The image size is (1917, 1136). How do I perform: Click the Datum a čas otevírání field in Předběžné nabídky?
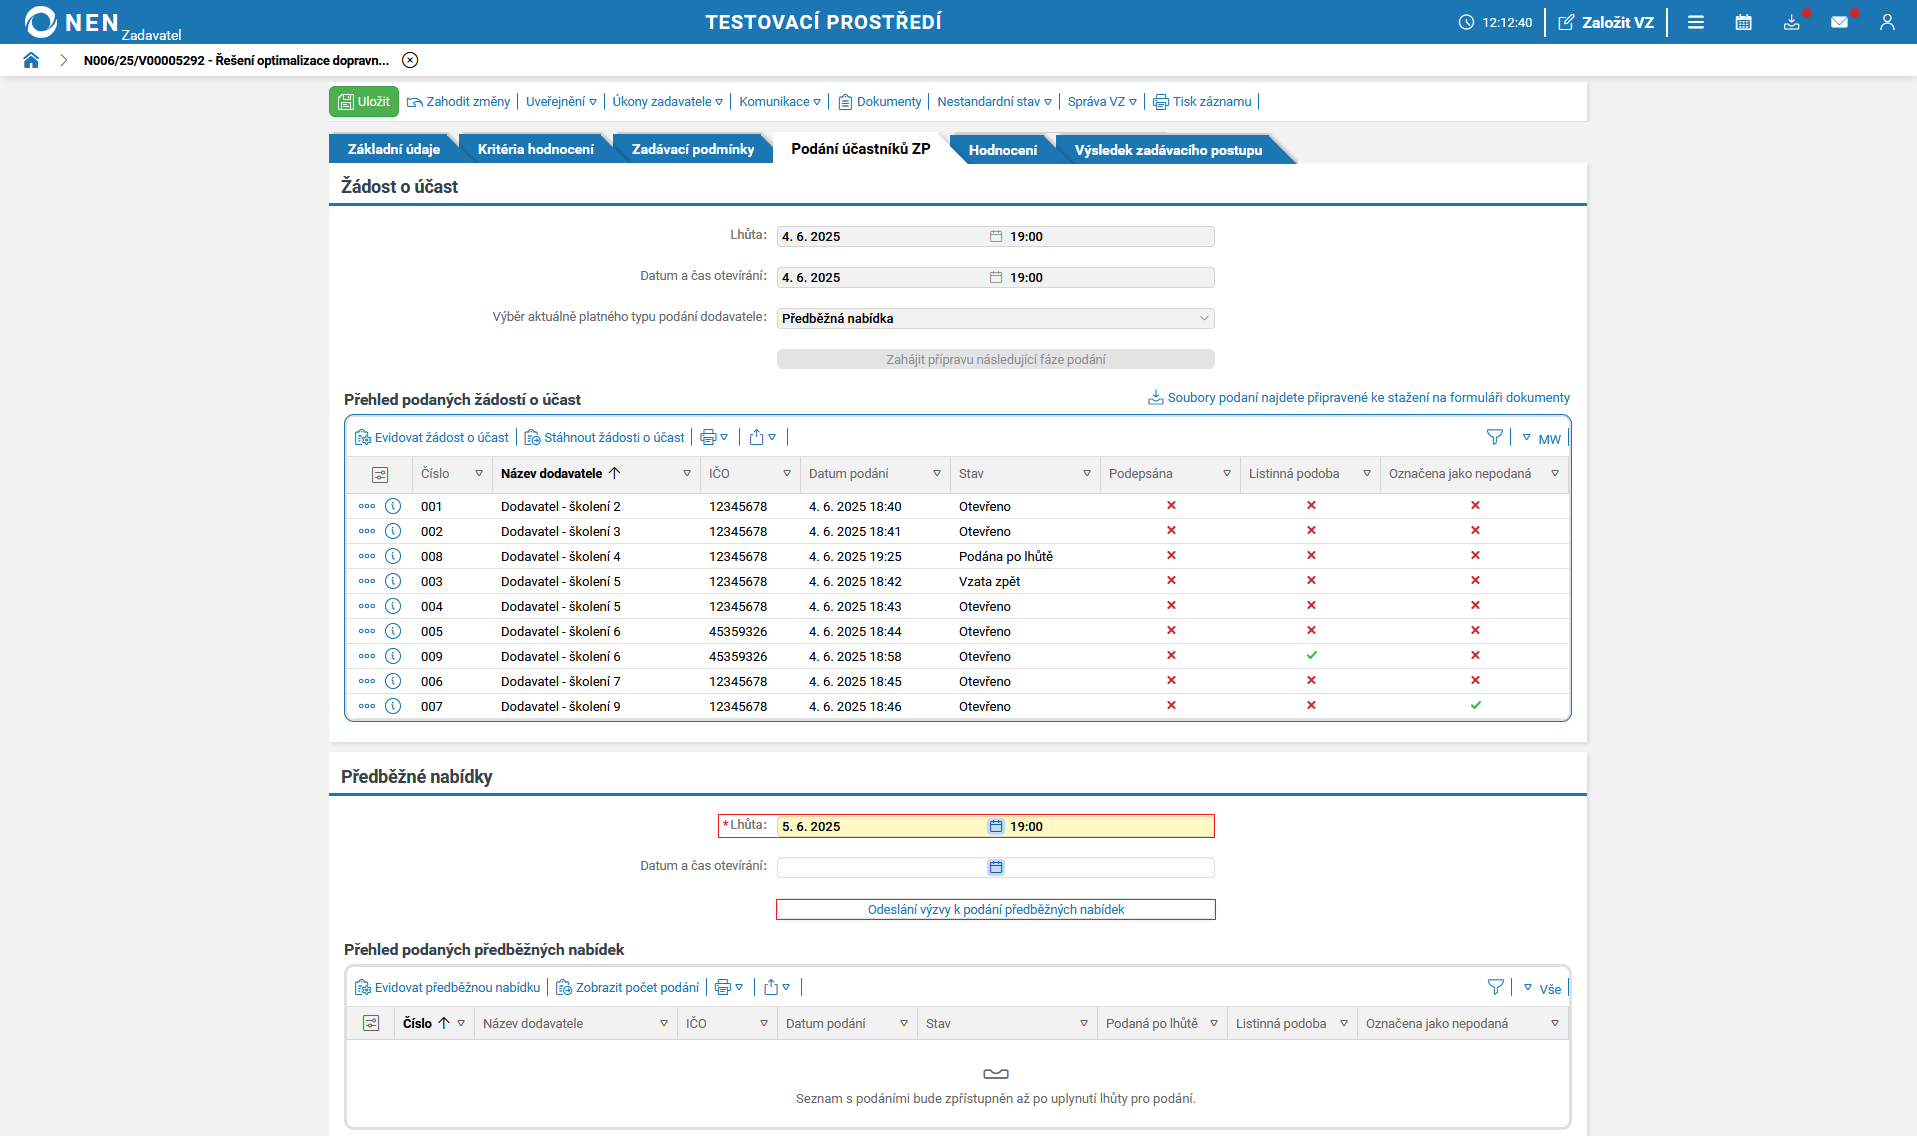880,867
